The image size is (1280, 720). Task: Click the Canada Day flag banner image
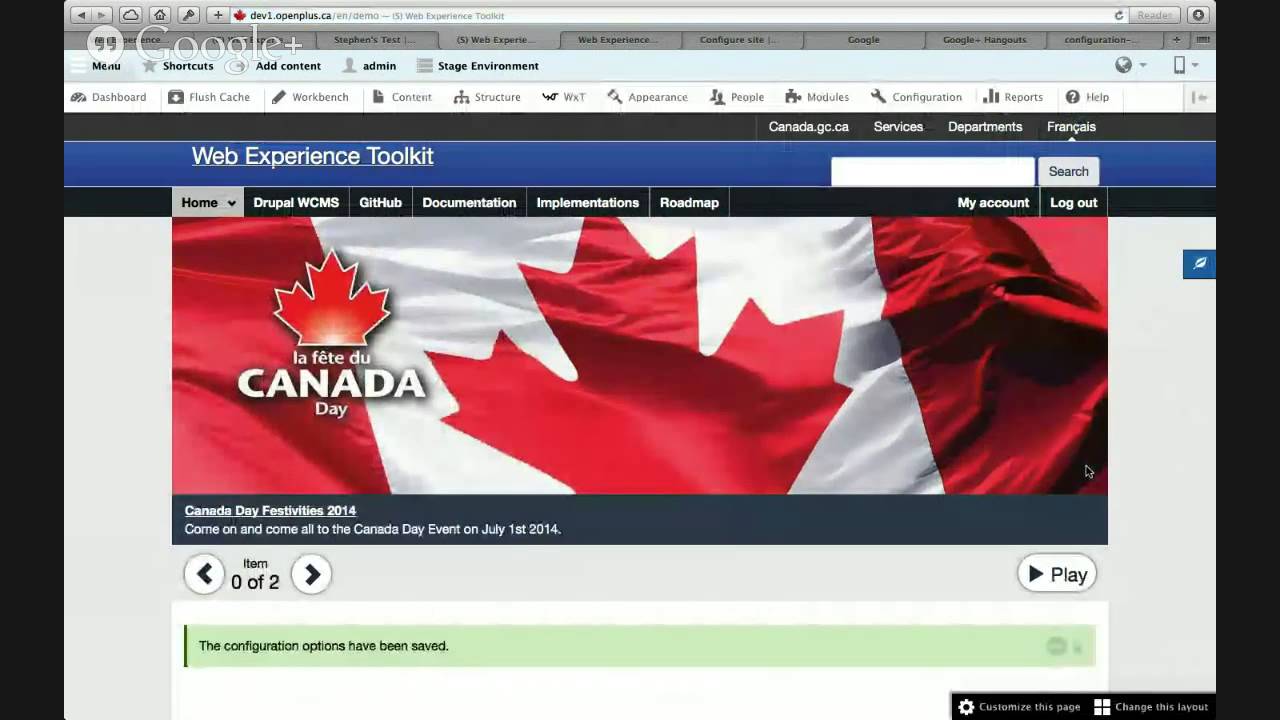[x=640, y=356]
